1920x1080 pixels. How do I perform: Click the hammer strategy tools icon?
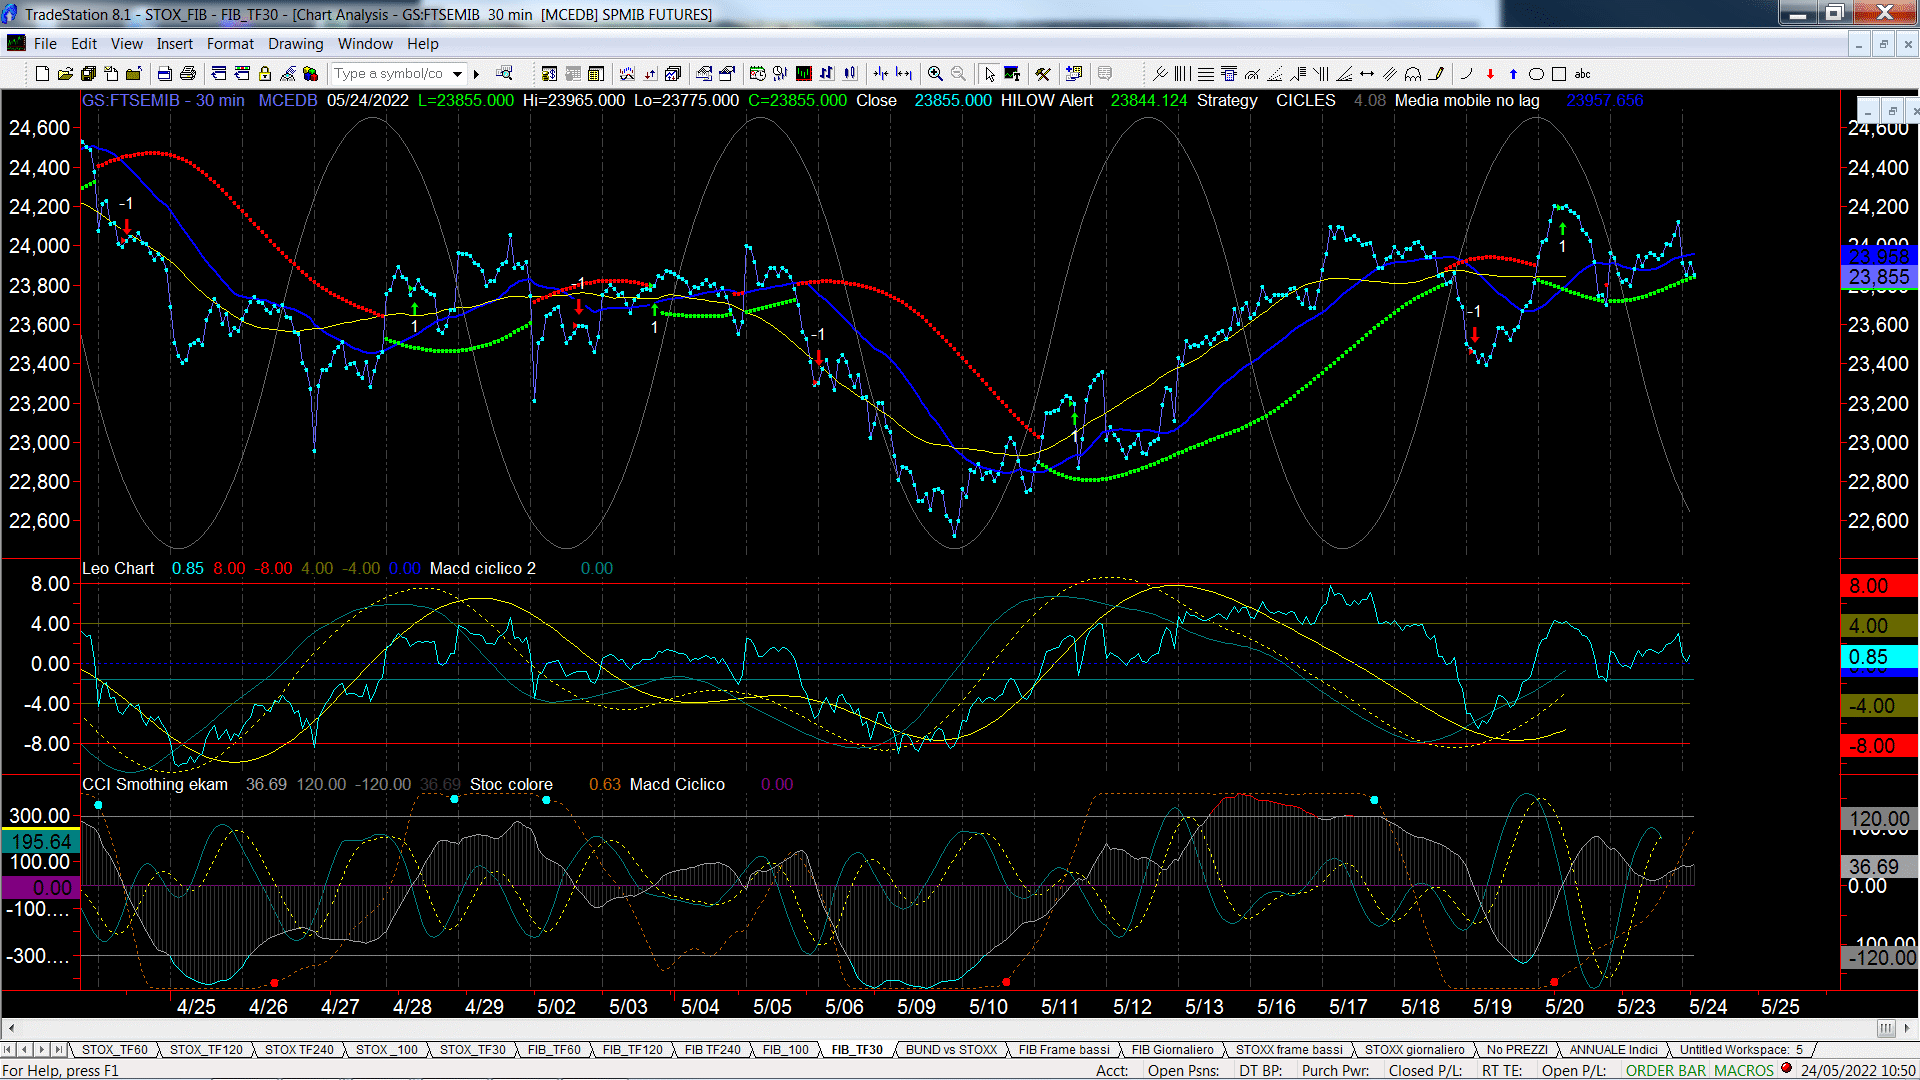tap(1043, 74)
